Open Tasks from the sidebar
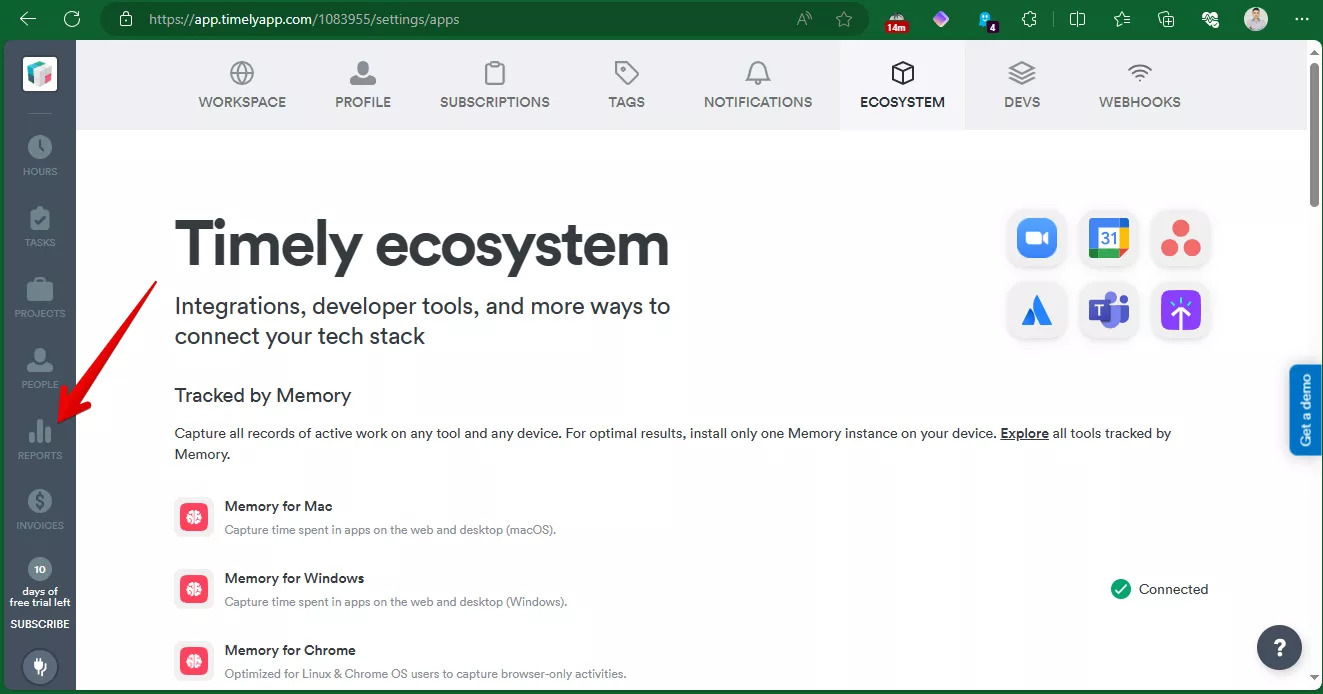The image size is (1323, 694). (x=40, y=227)
